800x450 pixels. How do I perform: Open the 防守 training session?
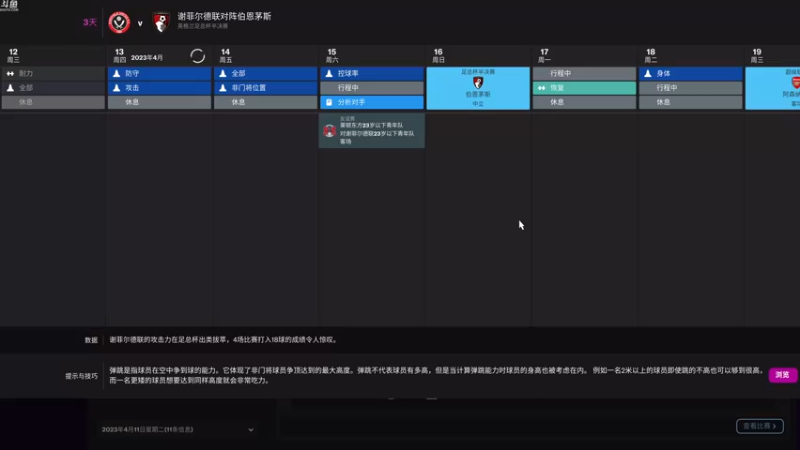(x=159, y=73)
